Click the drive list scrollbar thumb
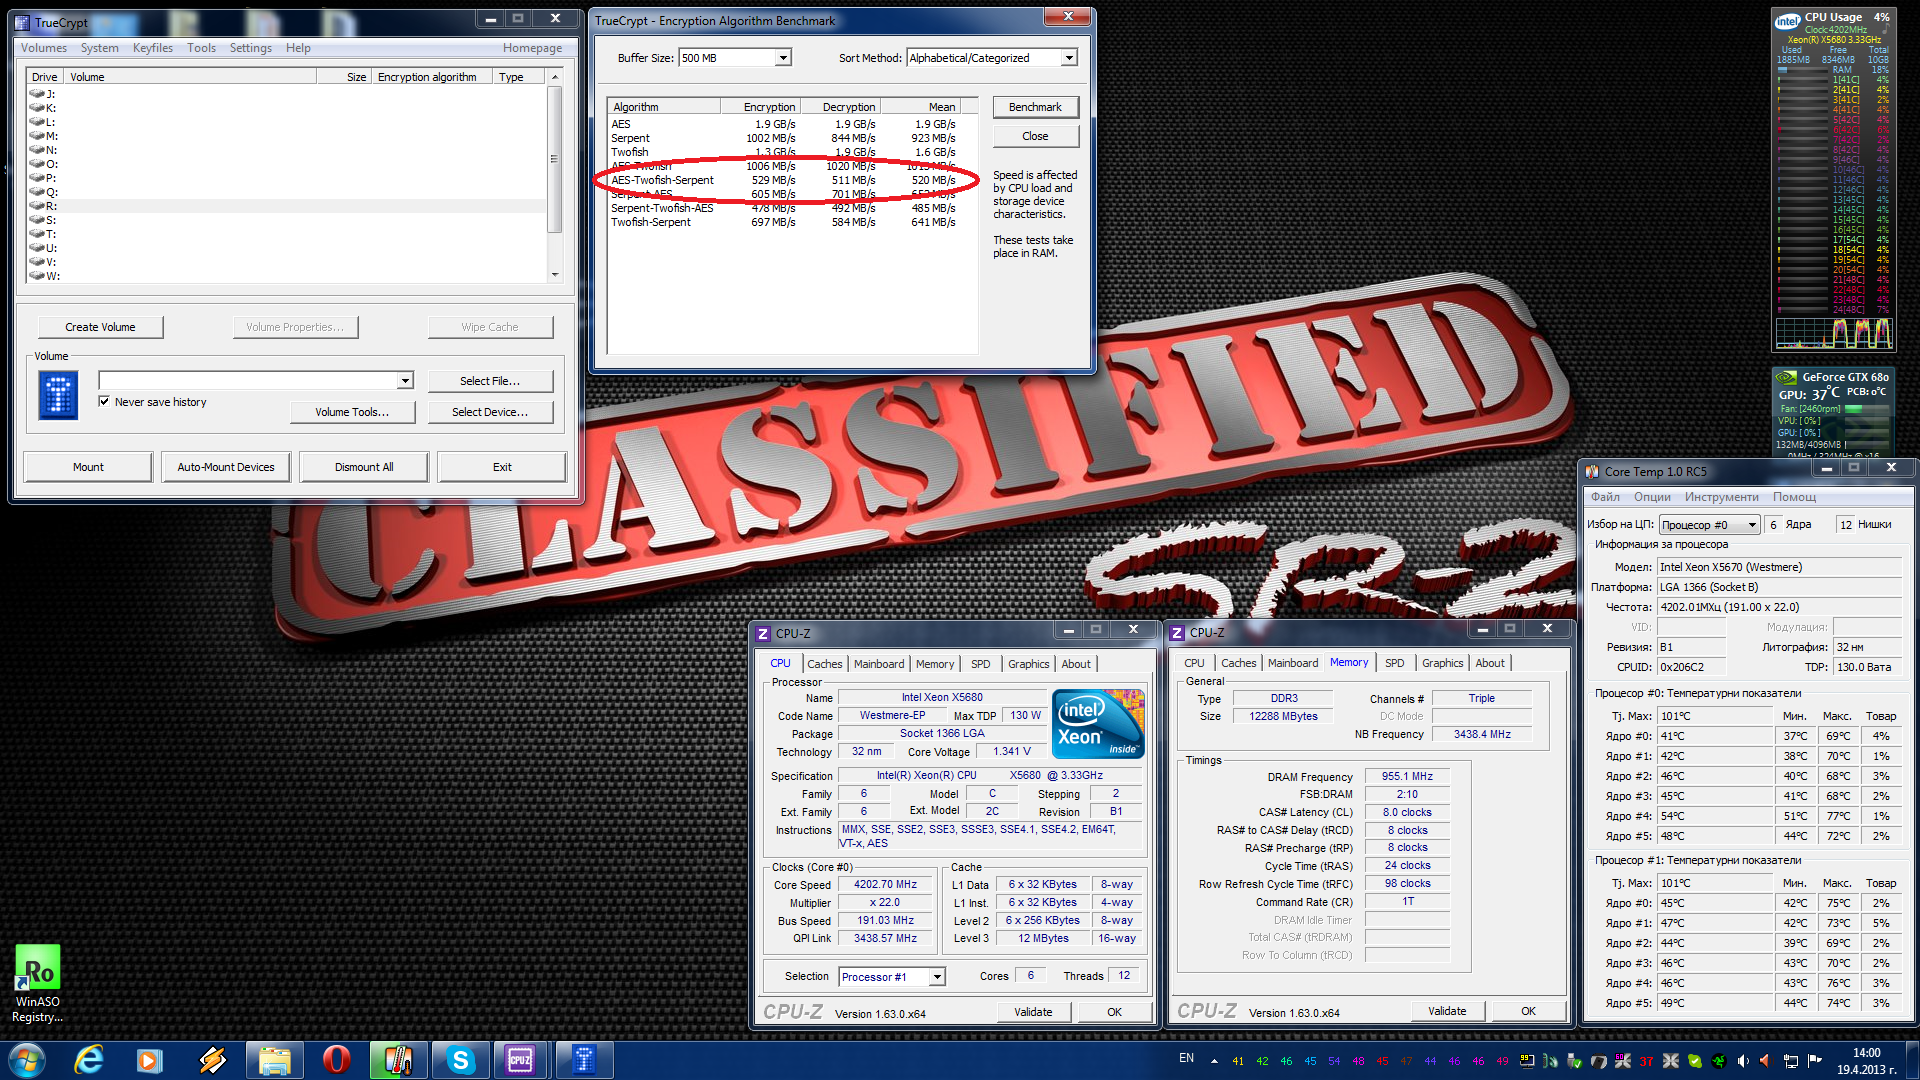The image size is (1920, 1080). [x=555, y=158]
